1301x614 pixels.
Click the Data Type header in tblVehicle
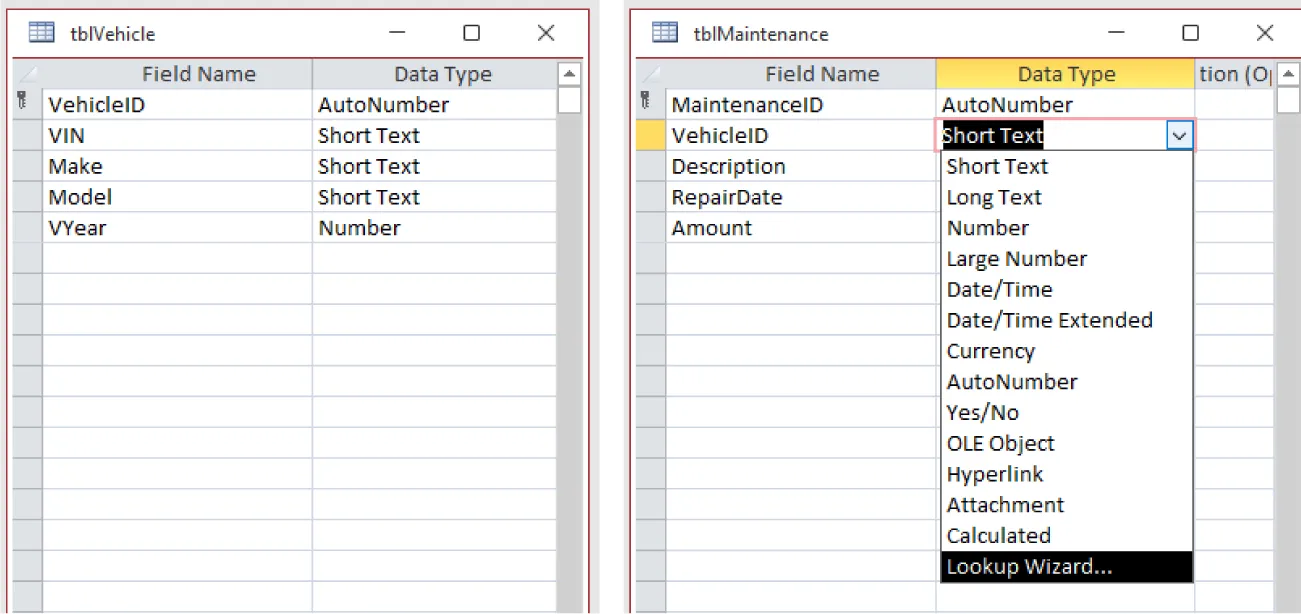[443, 74]
